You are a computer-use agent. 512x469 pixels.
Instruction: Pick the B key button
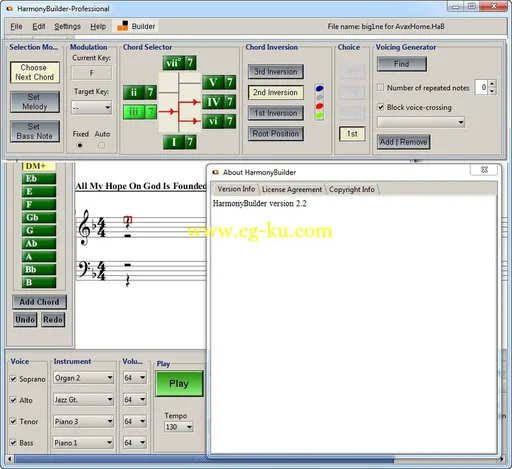pos(39,283)
